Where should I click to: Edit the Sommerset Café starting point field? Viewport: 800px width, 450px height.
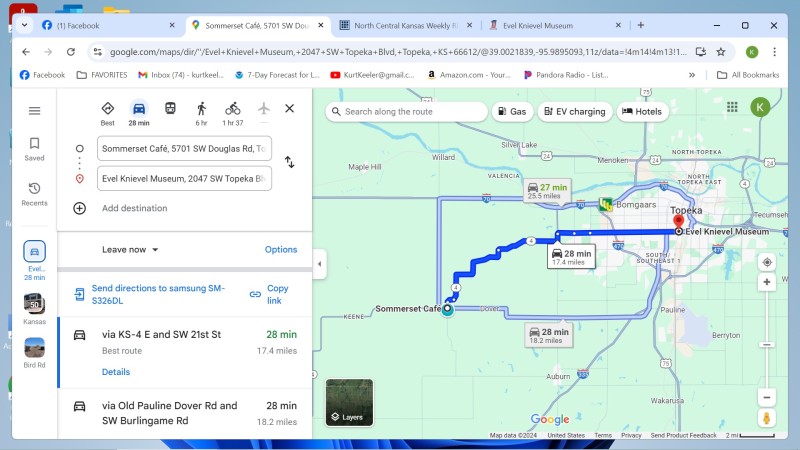184,148
